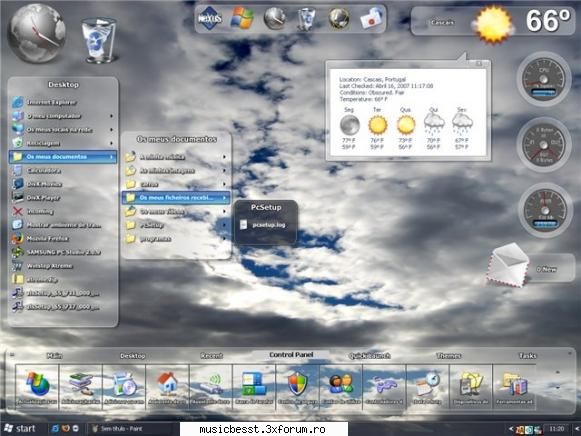Switch to the Desktop shelf tab
Image resolution: width=581 pixels, height=436 pixels.
pyautogui.click(x=133, y=356)
